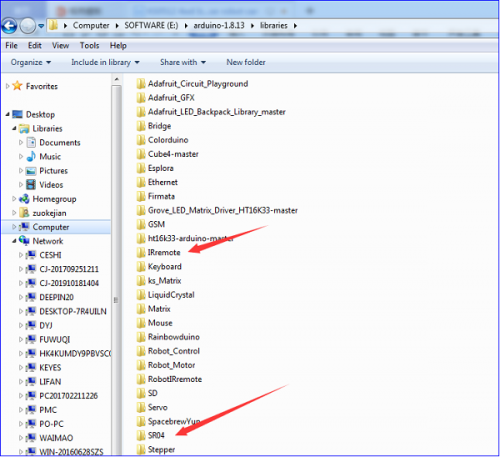Image resolution: width=500 pixels, height=457 pixels.
Task: Click the New folder button
Action: (x=246, y=62)
